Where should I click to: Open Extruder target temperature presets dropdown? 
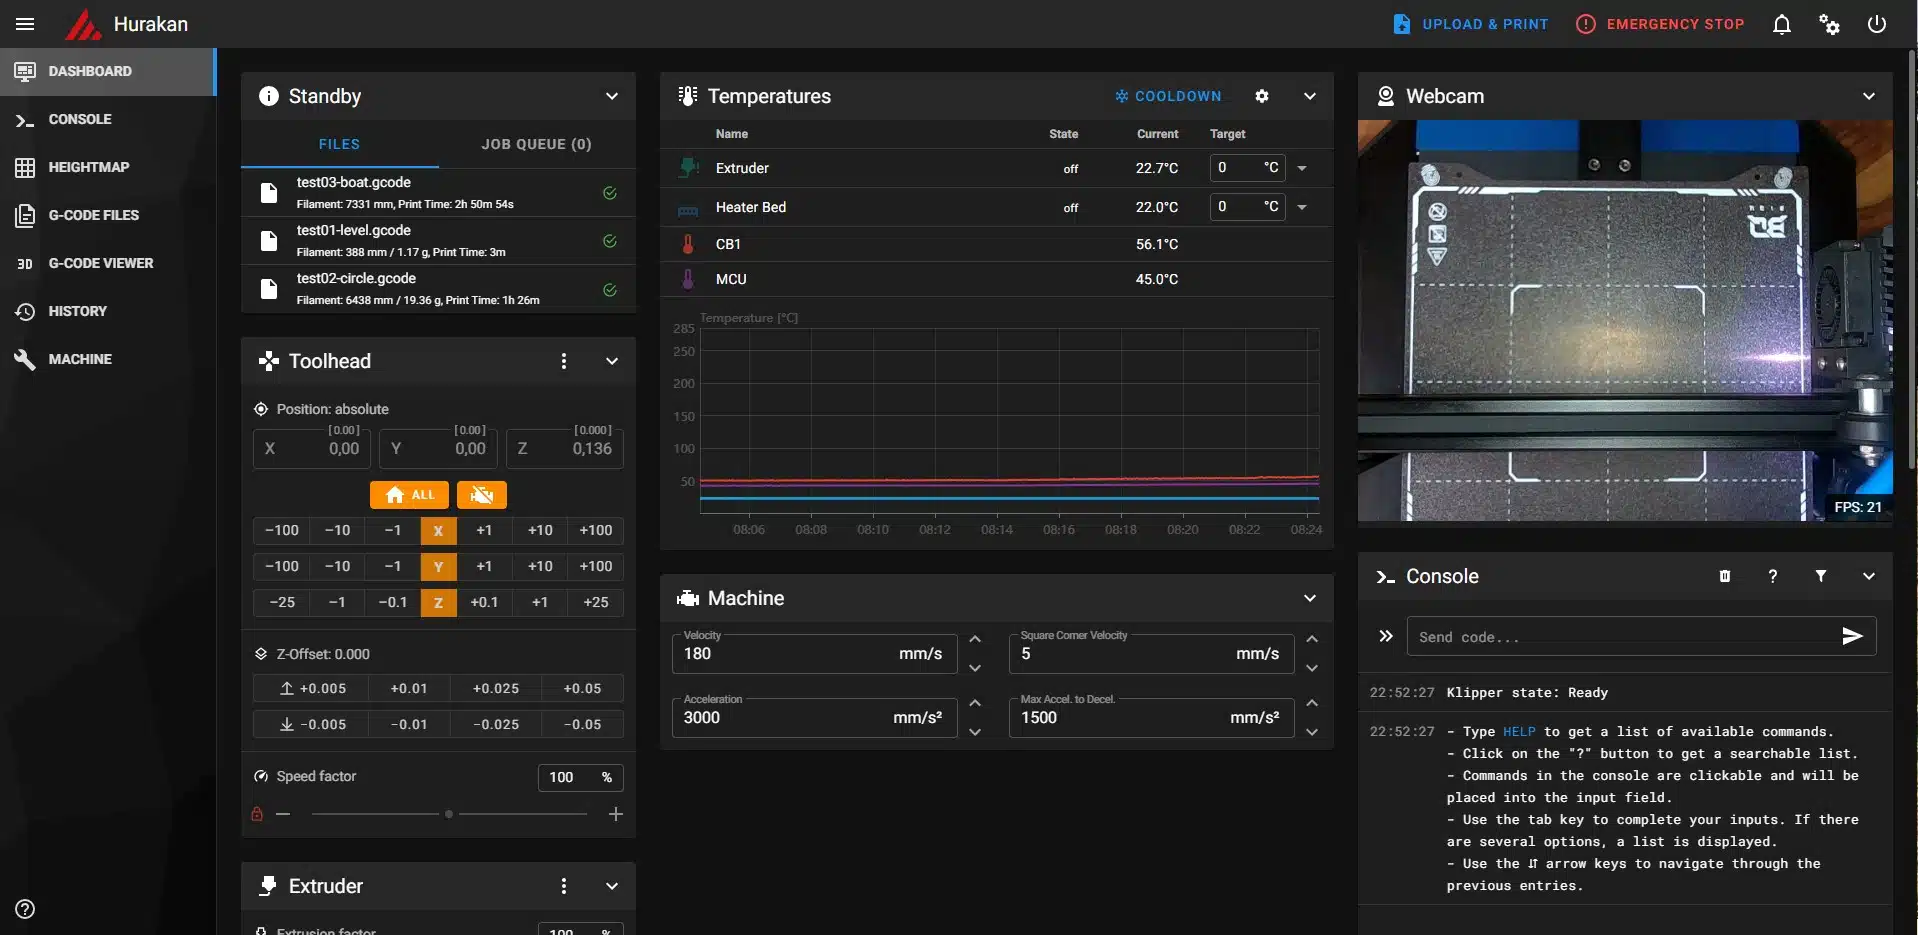tap(1302, 168)
